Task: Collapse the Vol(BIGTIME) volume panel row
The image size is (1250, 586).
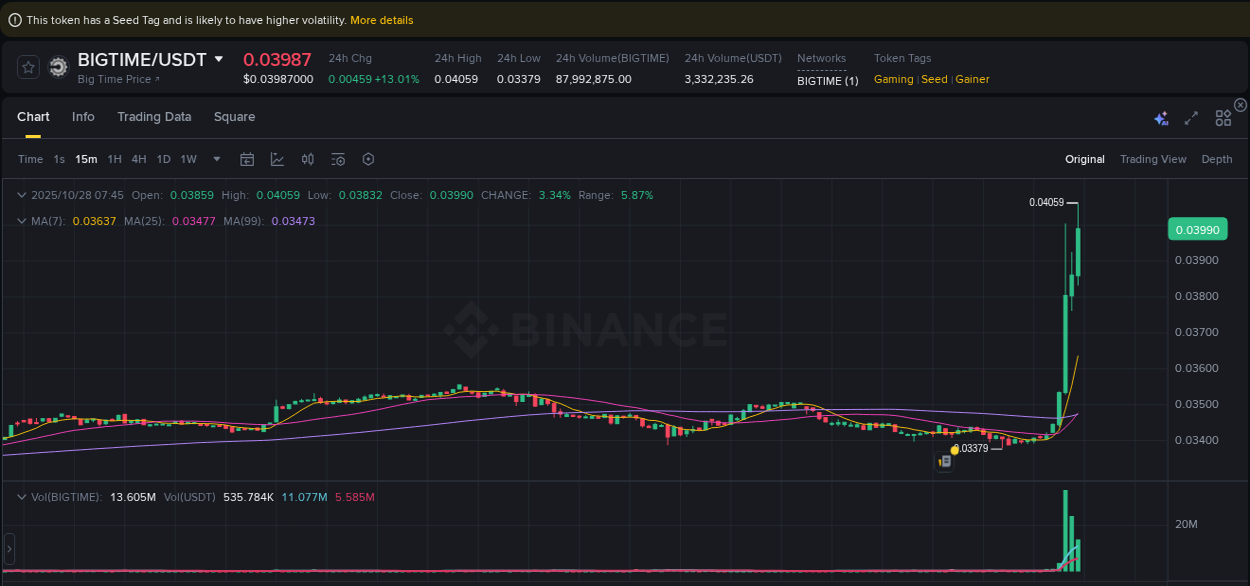Action: tap(21, 496)
